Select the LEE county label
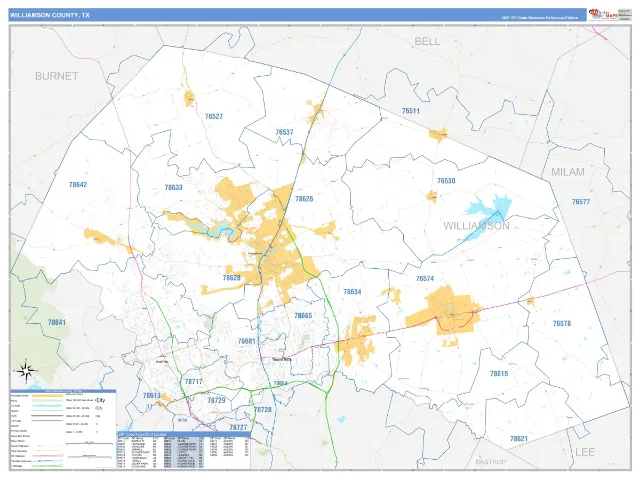This screenshot has width=640, height=480. 584,452
